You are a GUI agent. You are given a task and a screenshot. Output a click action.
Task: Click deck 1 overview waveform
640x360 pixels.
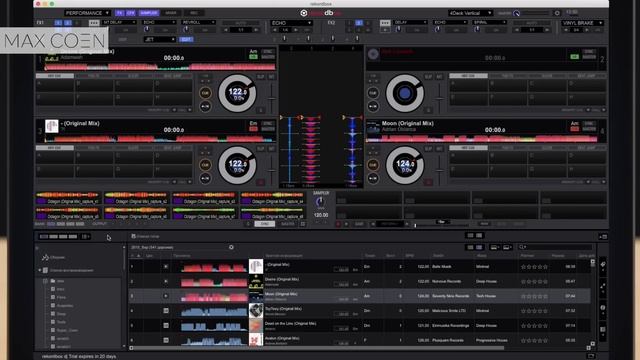(x=160, y=67)
